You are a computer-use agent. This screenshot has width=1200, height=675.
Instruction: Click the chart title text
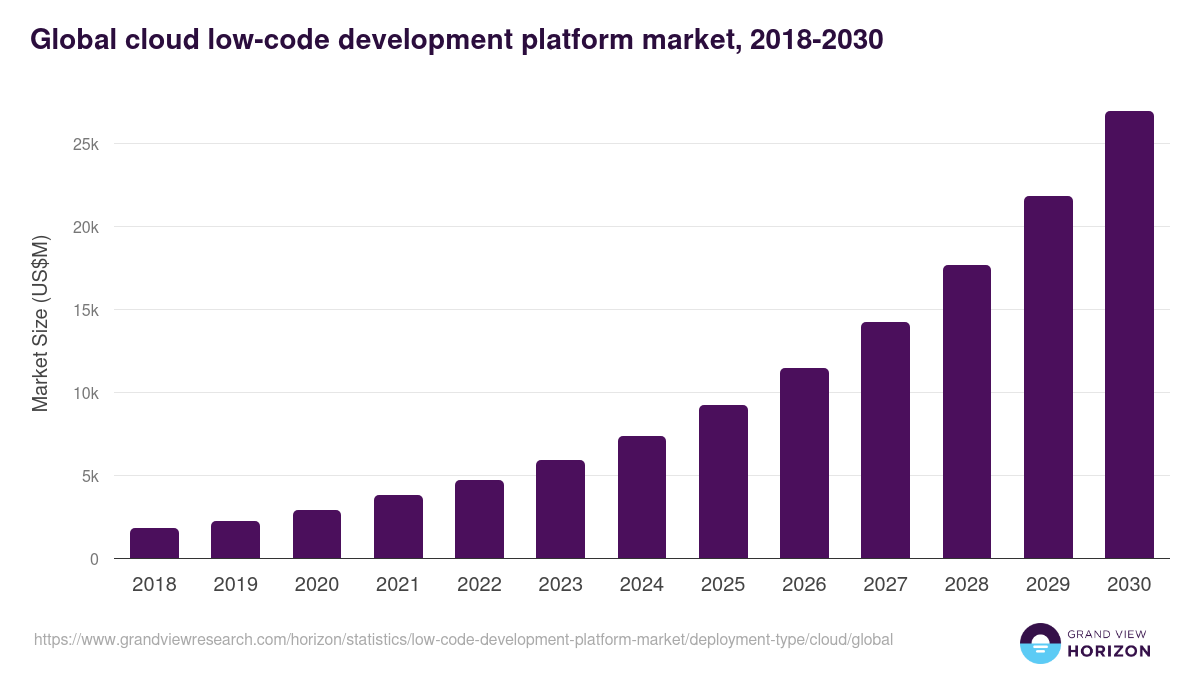457,40
